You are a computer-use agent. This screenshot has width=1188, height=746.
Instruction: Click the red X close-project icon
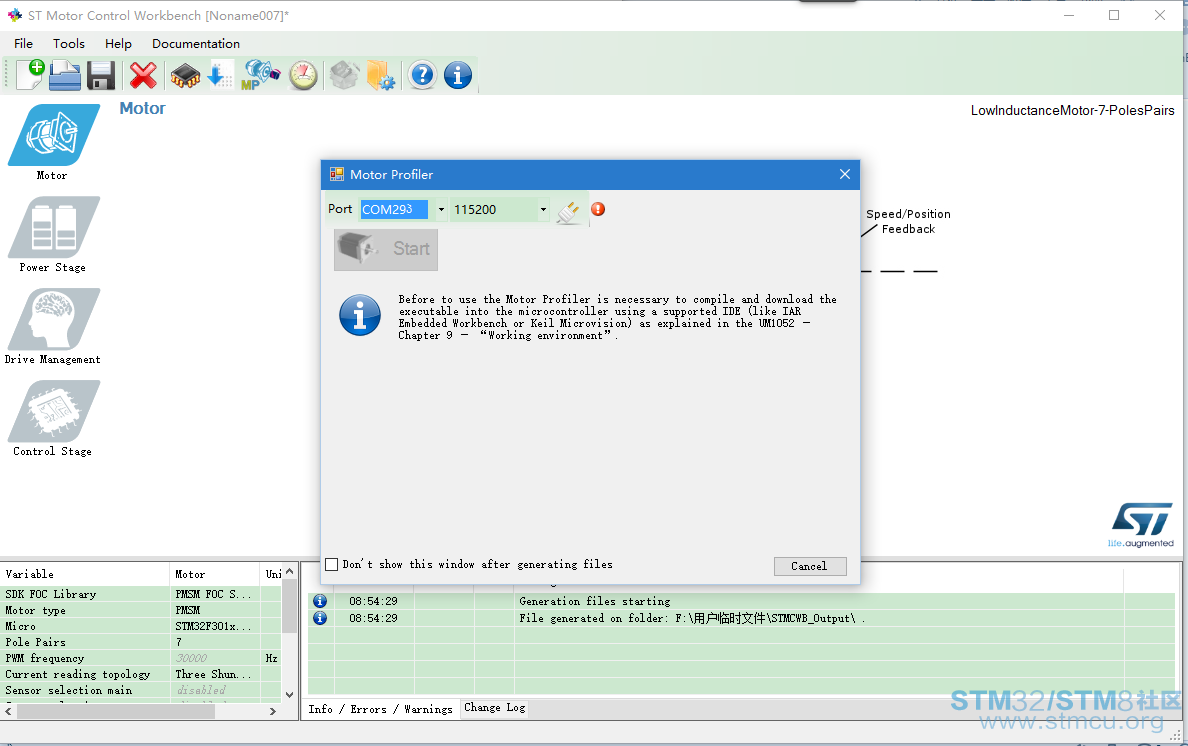(142, 76)
